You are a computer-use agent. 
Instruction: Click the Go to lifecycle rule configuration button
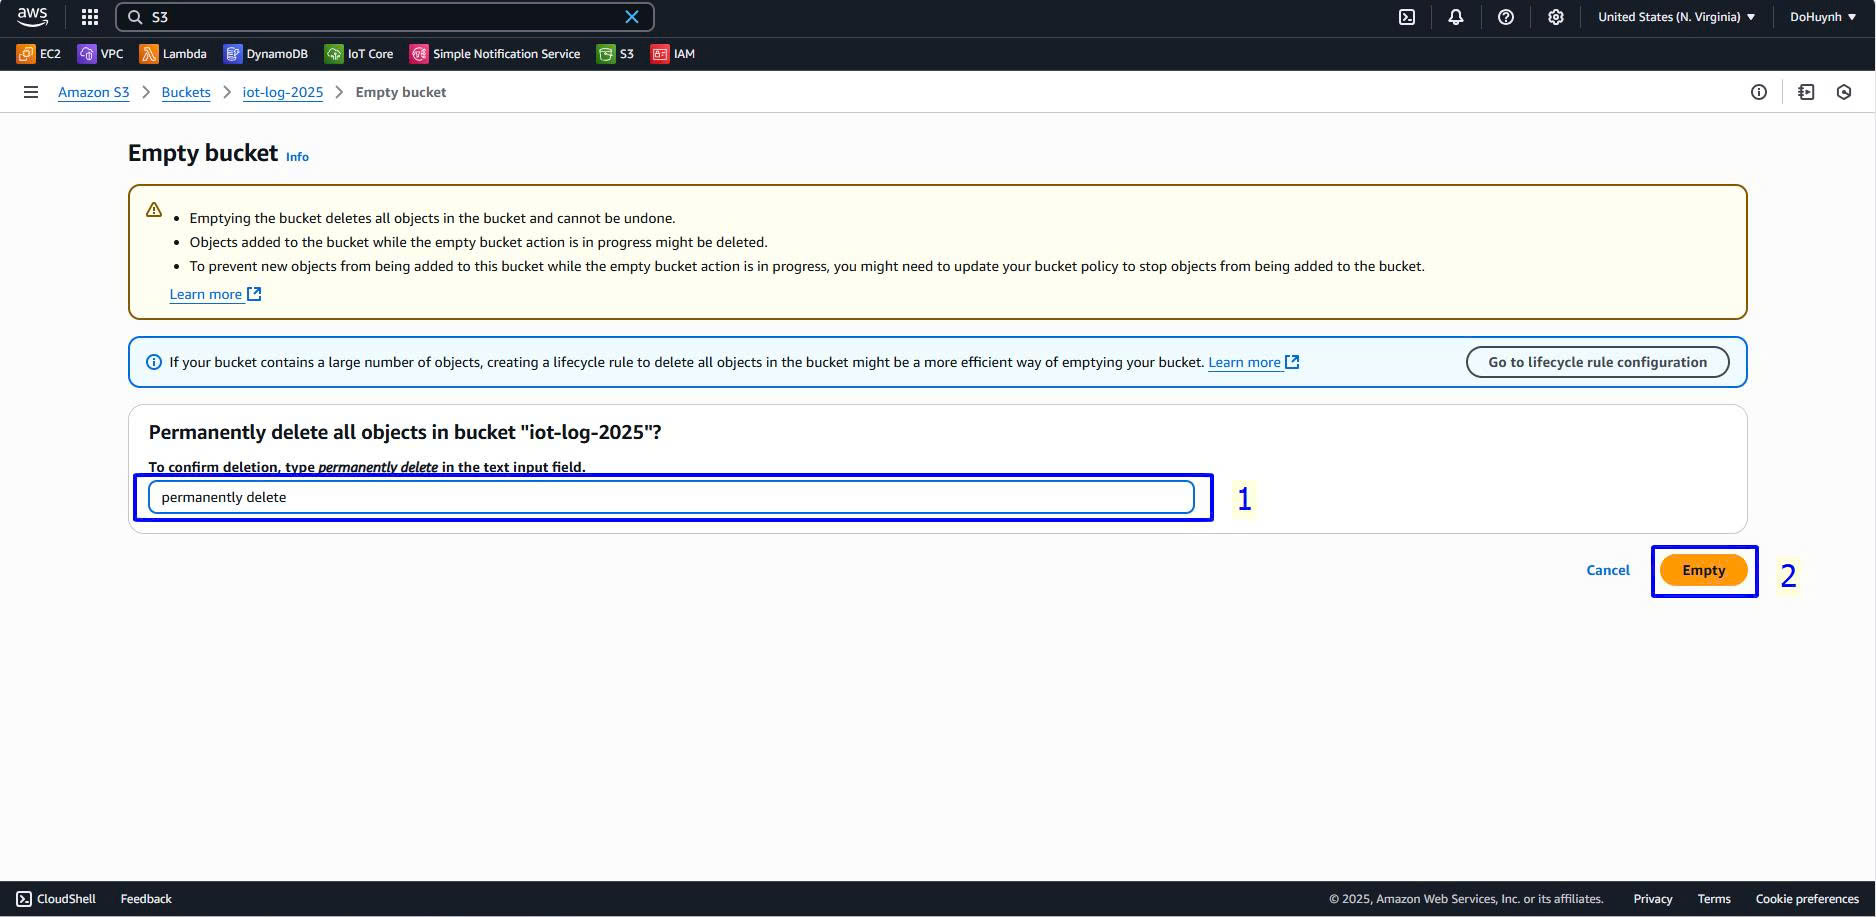pos(1597,362)
